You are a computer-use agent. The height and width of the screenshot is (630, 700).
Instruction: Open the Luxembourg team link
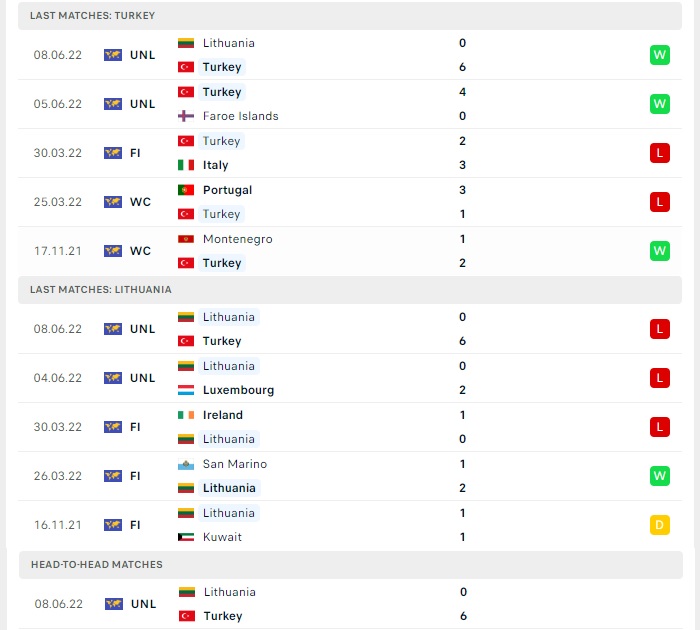pyautogui.click(x=238, y=390)
